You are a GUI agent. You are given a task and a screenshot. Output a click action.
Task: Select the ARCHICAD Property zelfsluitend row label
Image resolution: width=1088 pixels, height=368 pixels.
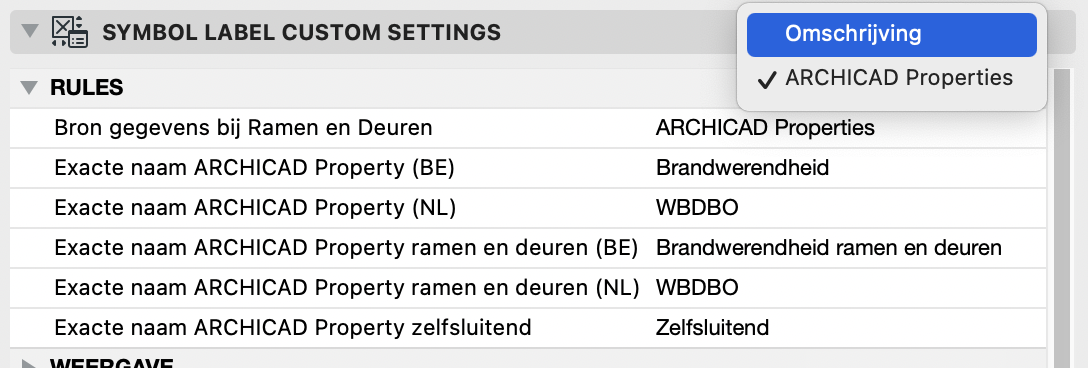[293, 328]
